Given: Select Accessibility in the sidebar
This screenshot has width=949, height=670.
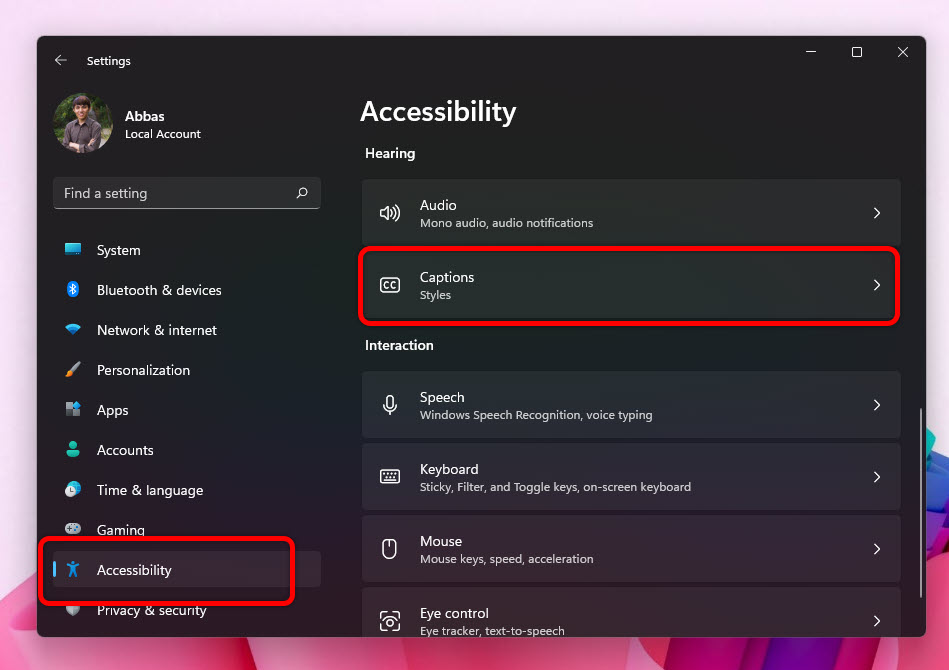Looking at the screenshot, I should (x=186, y=570).
